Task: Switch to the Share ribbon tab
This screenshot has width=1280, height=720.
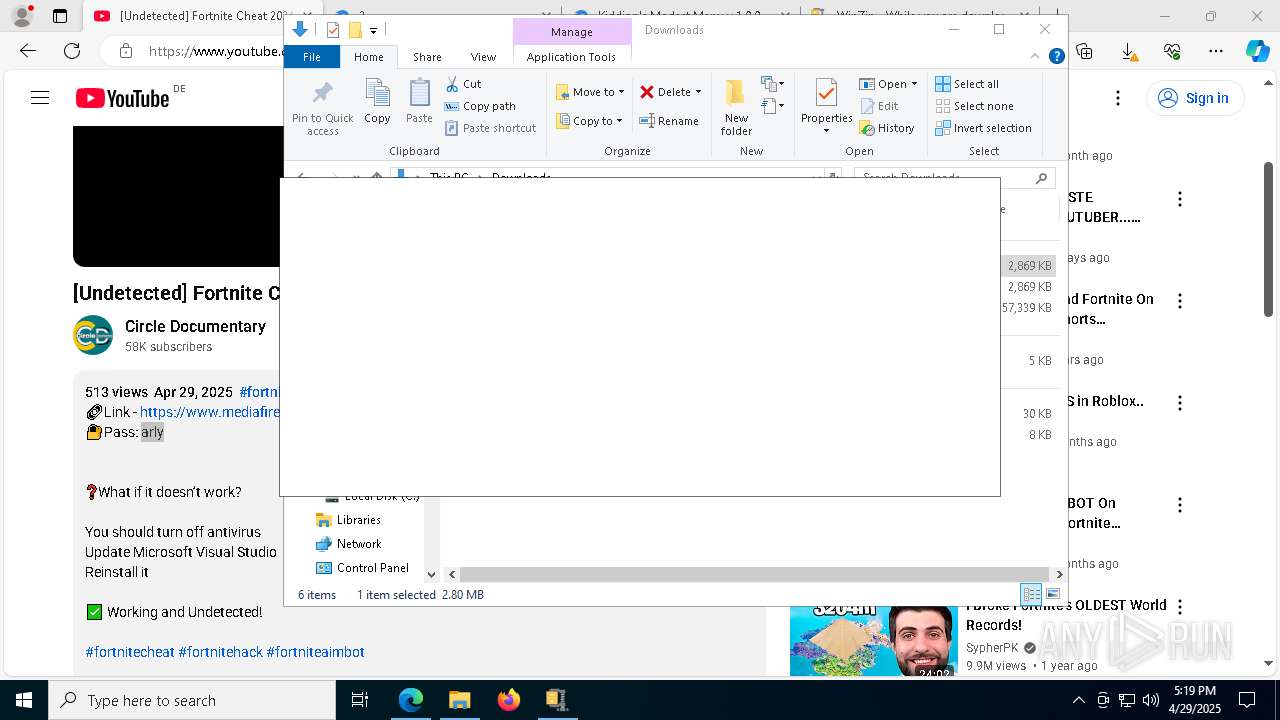Action: coord(427,57)
